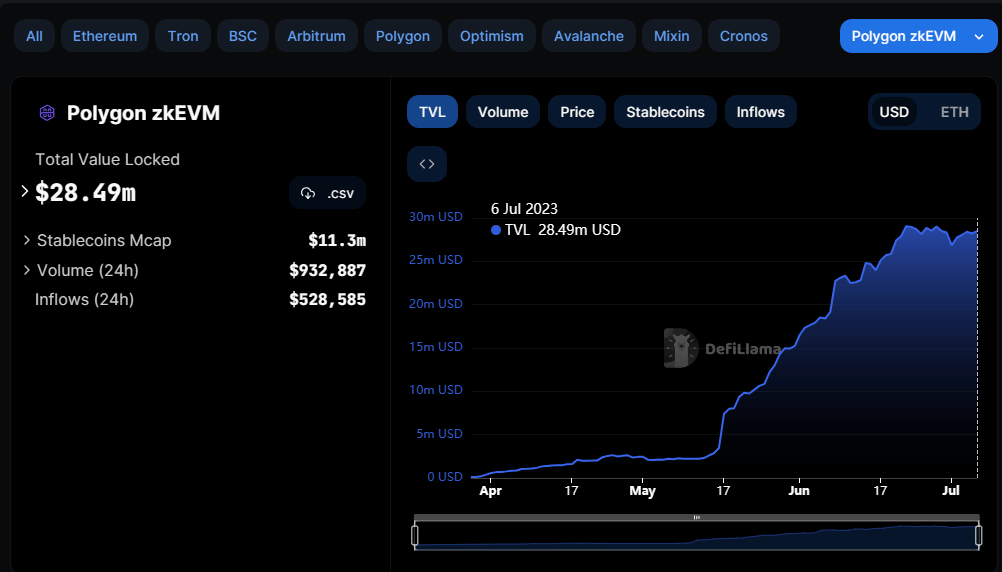Expand the Total Value Locked breakdown chevron

[24, 191]
